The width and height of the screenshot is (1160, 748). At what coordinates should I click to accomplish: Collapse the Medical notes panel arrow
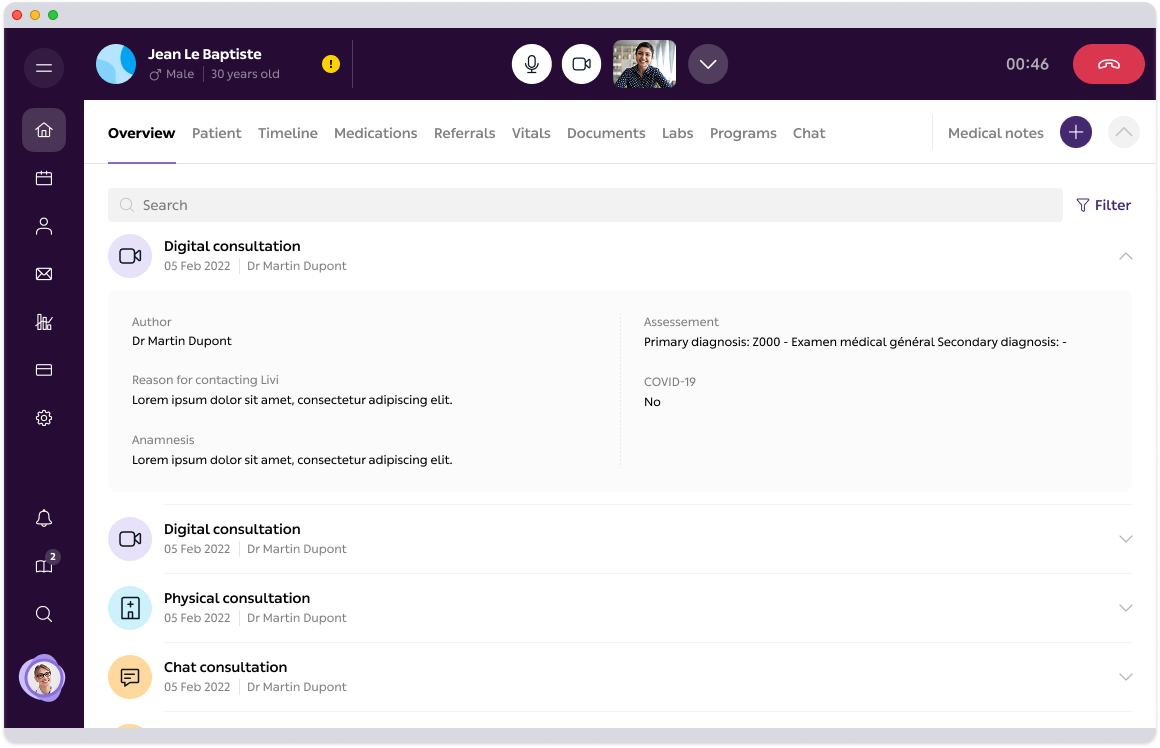[x=1124, y=132]
